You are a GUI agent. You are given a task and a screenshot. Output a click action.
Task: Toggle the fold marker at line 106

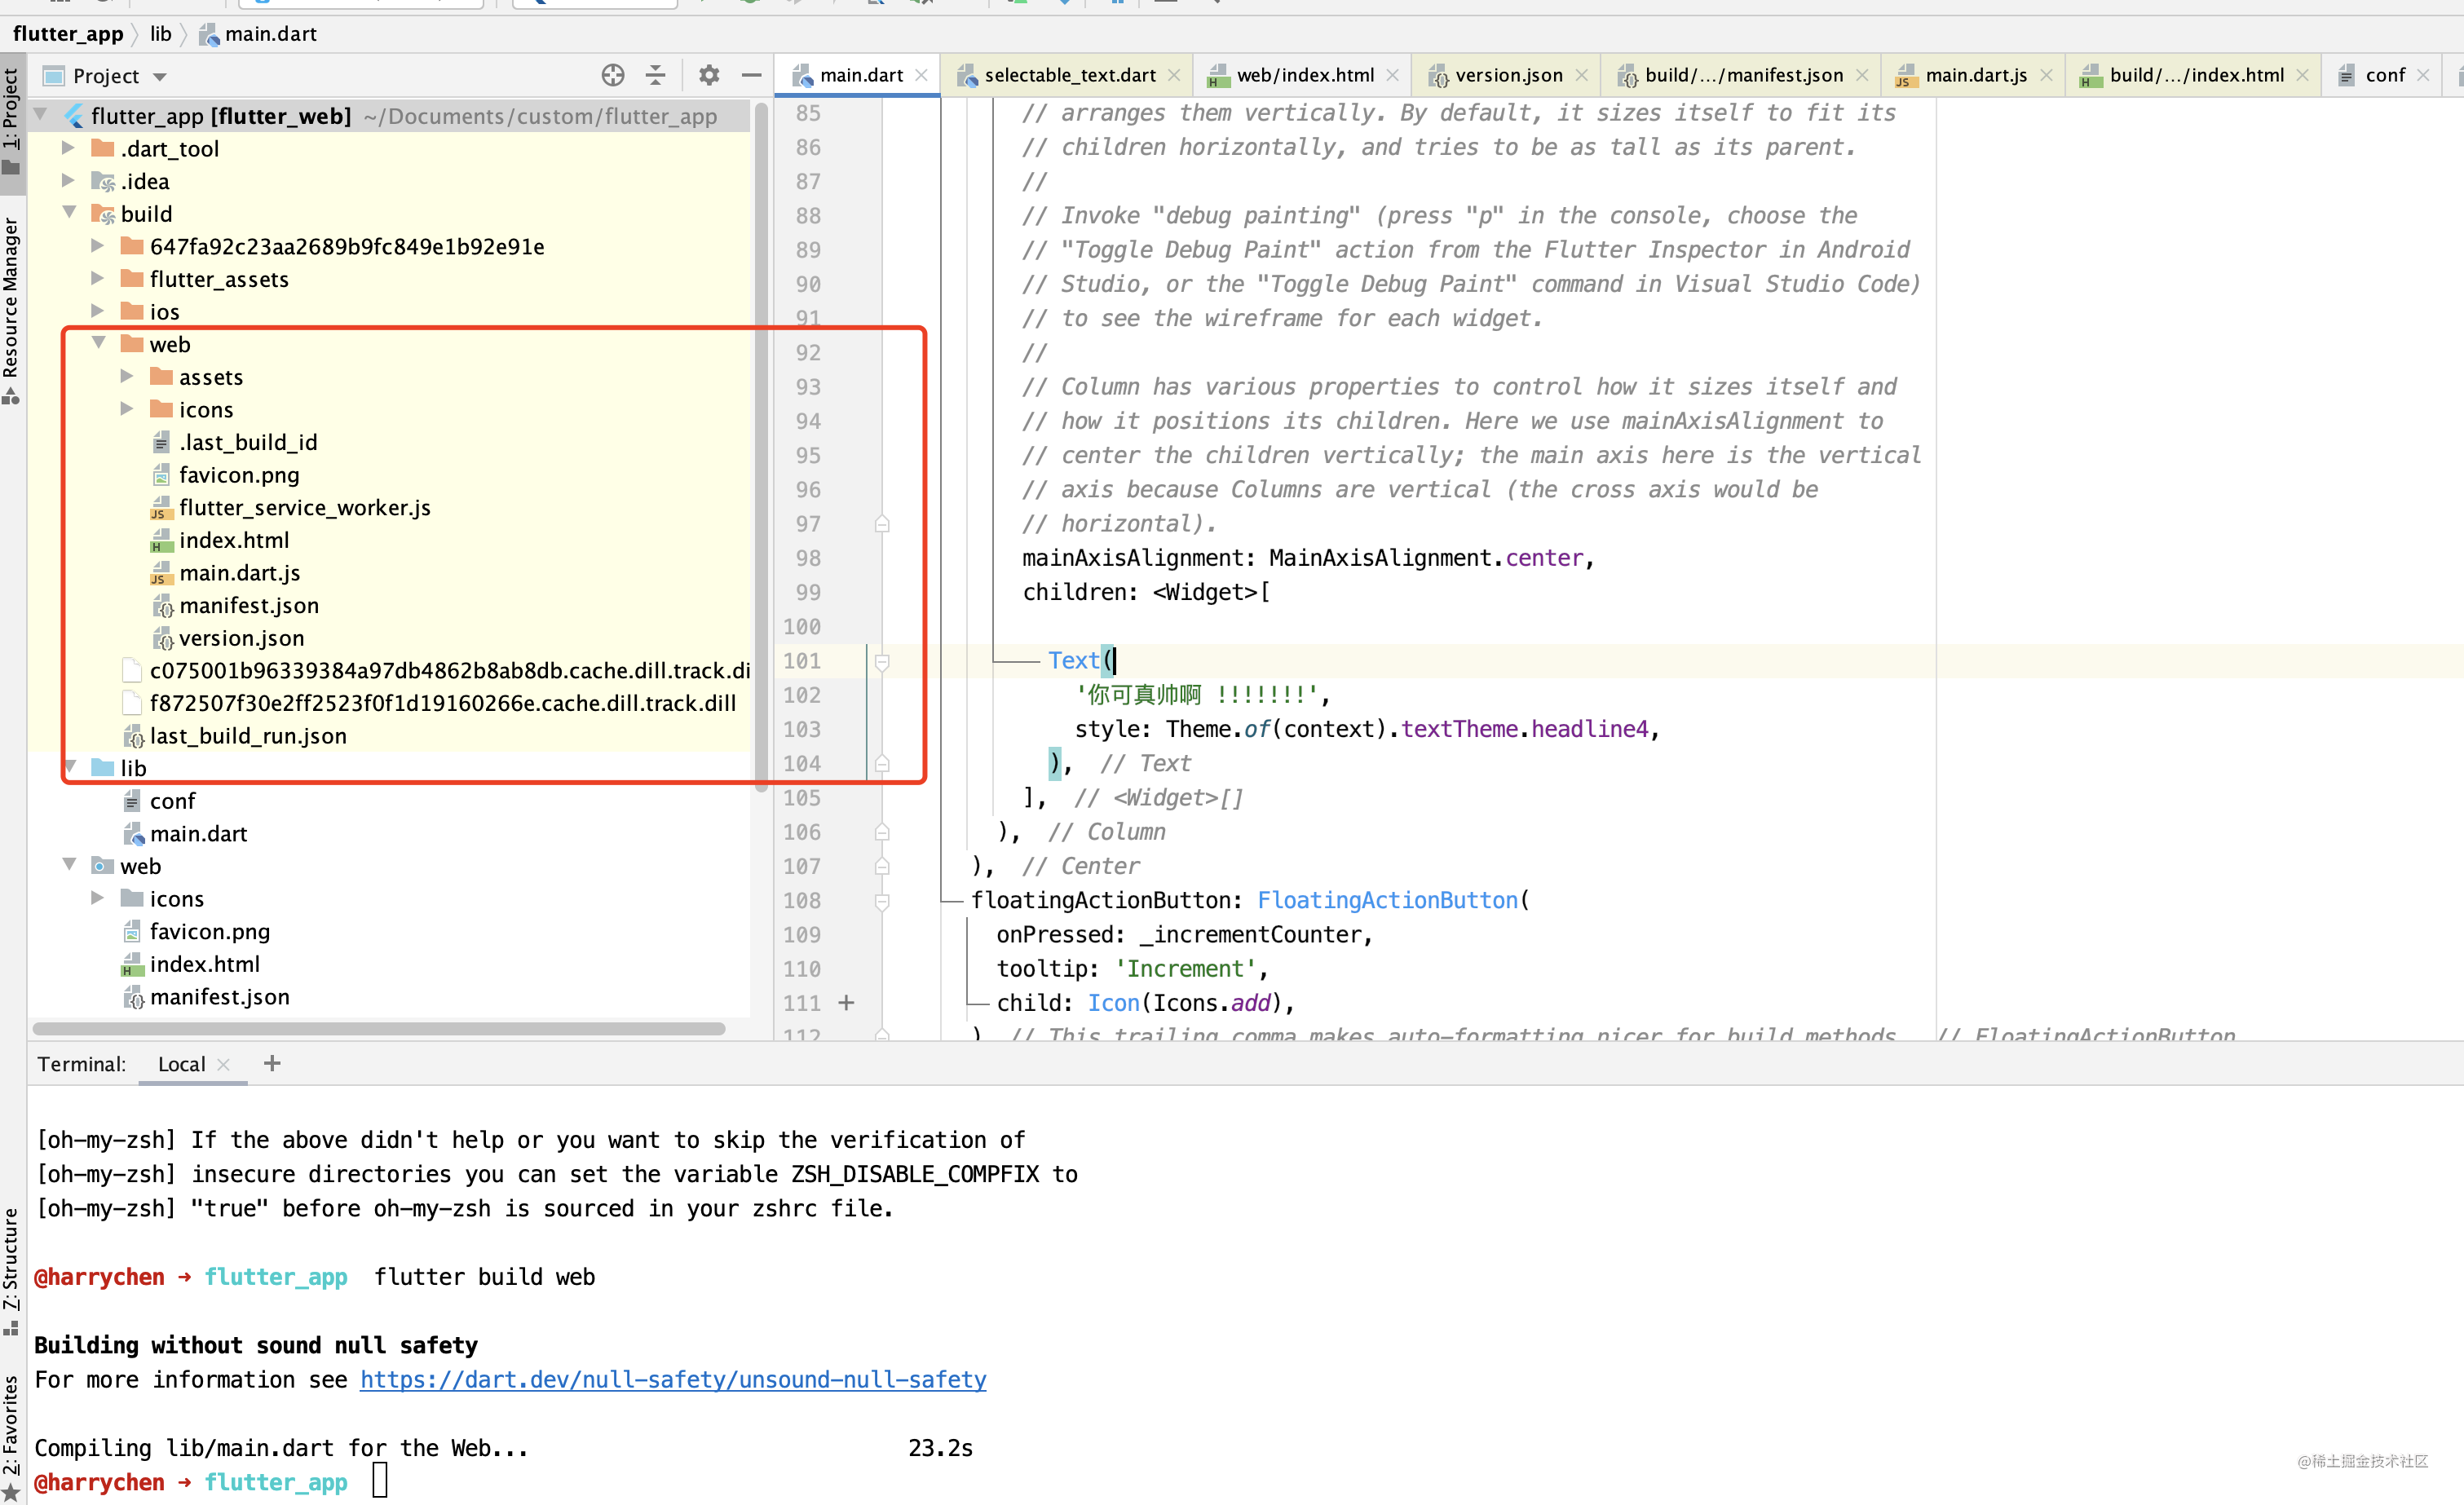[x=882, y=832]
